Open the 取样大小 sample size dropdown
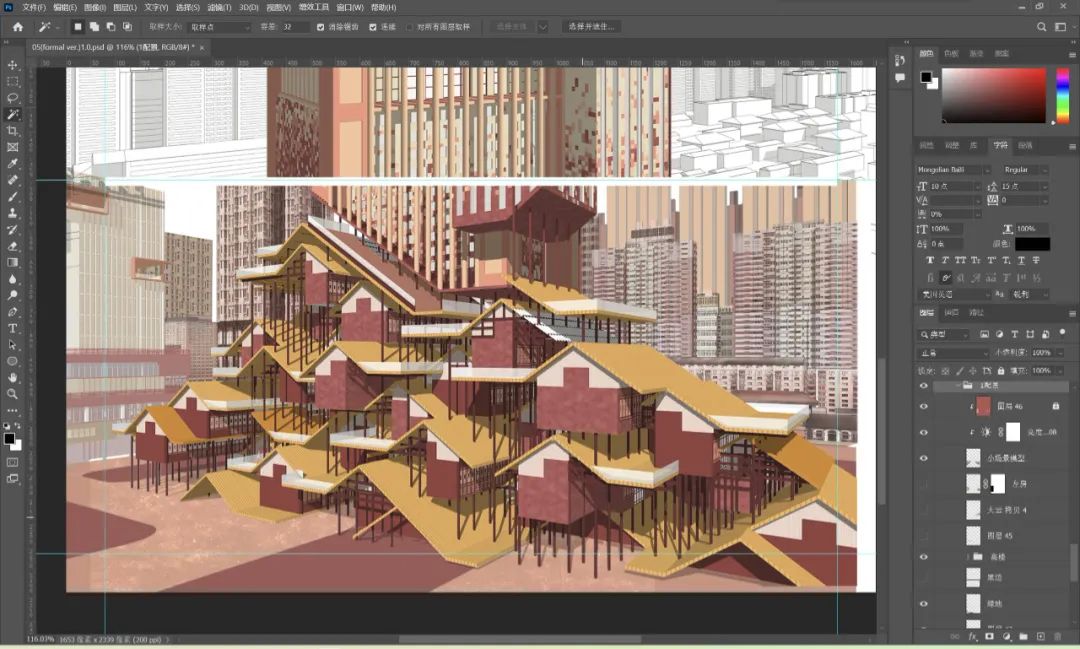The width and height of the screenshot is (1080, 649). point(219,27)
